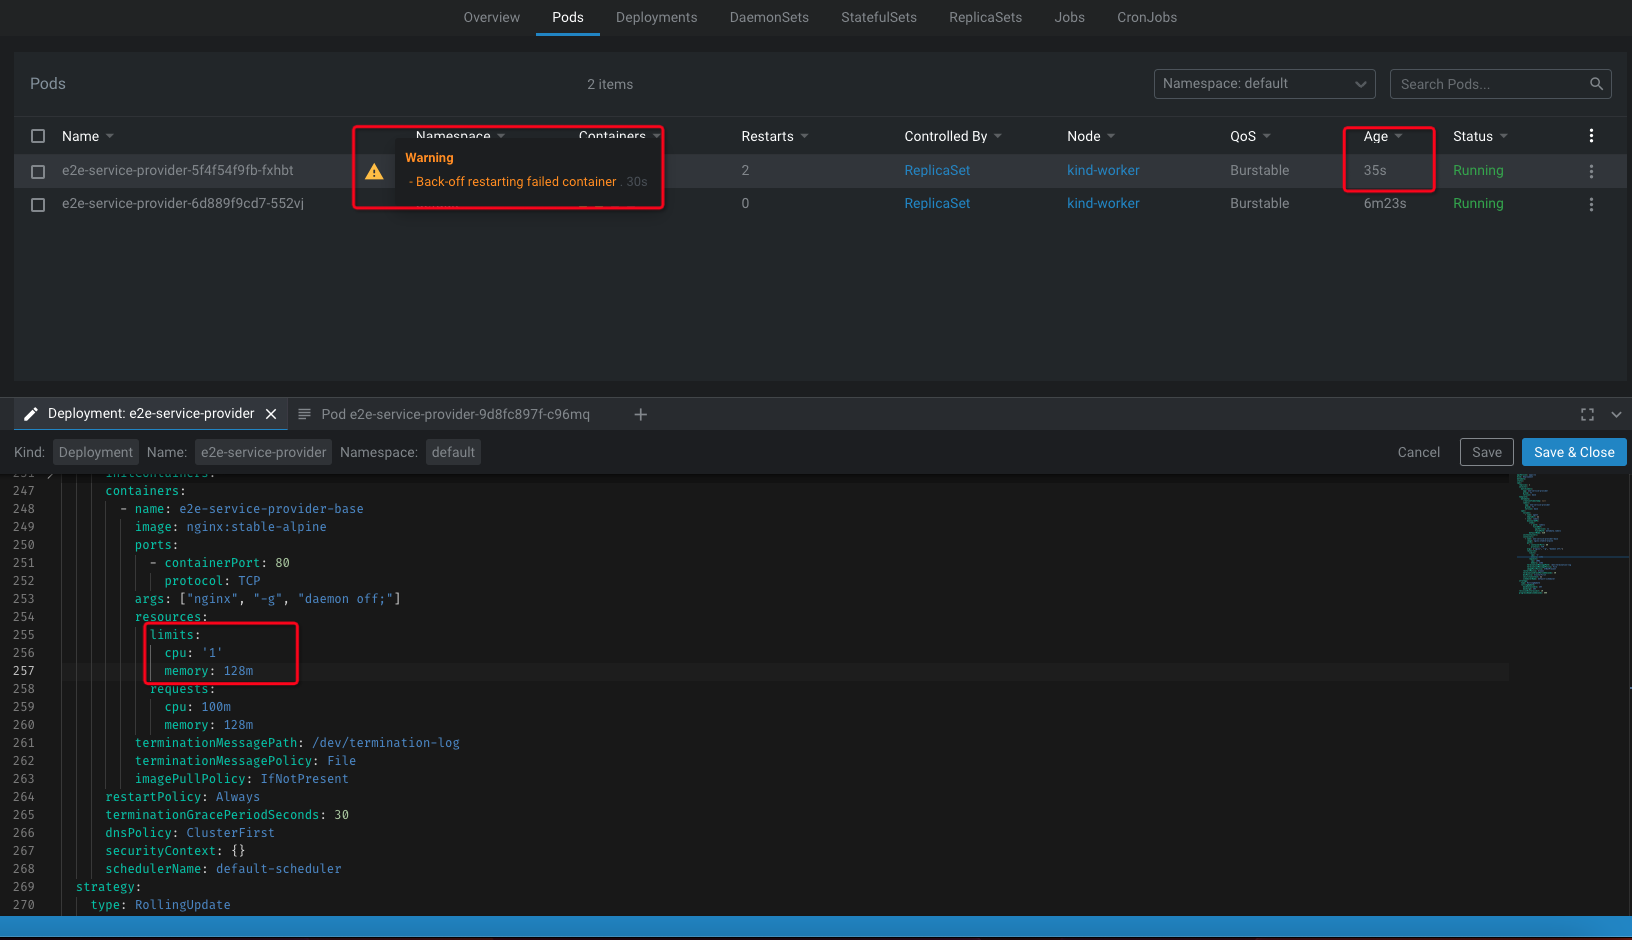Open the ReplicaSet link for the fxhbt pod
Screen dimensions: 1632x940
pos(937,171)
